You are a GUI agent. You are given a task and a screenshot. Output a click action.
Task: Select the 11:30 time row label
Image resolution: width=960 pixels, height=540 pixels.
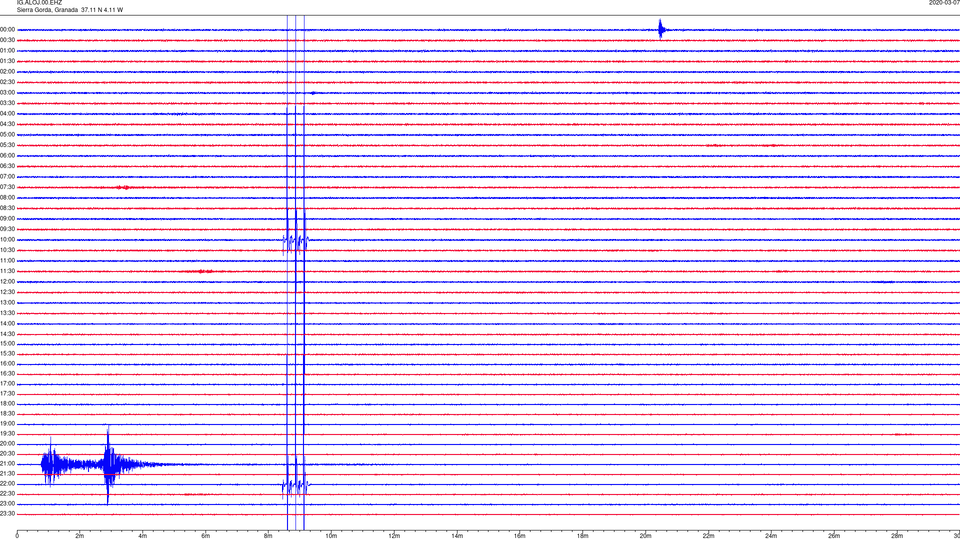8,271
